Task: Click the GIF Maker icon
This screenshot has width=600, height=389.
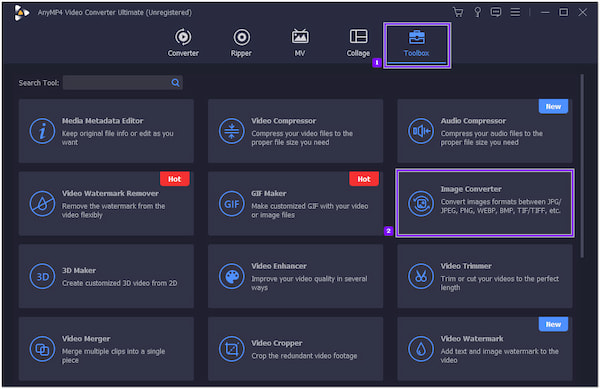Action: point(232,204)
